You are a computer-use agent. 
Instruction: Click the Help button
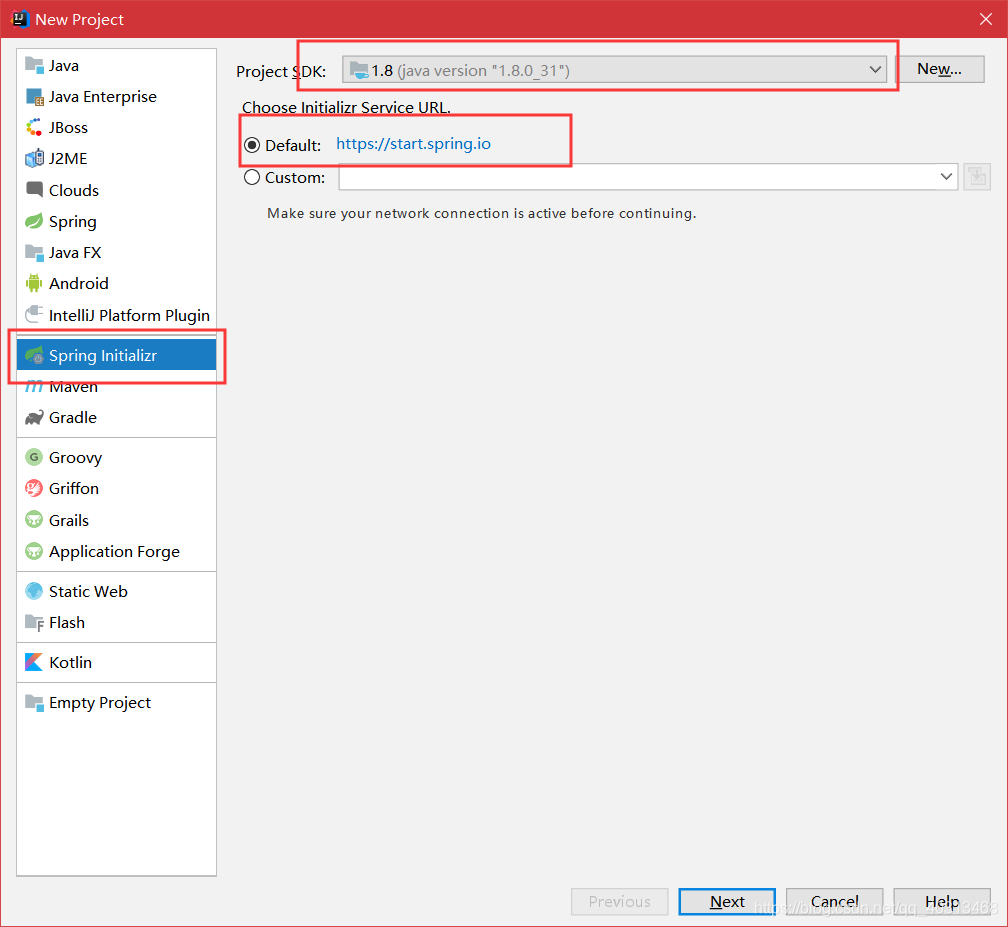pos(942,901)
